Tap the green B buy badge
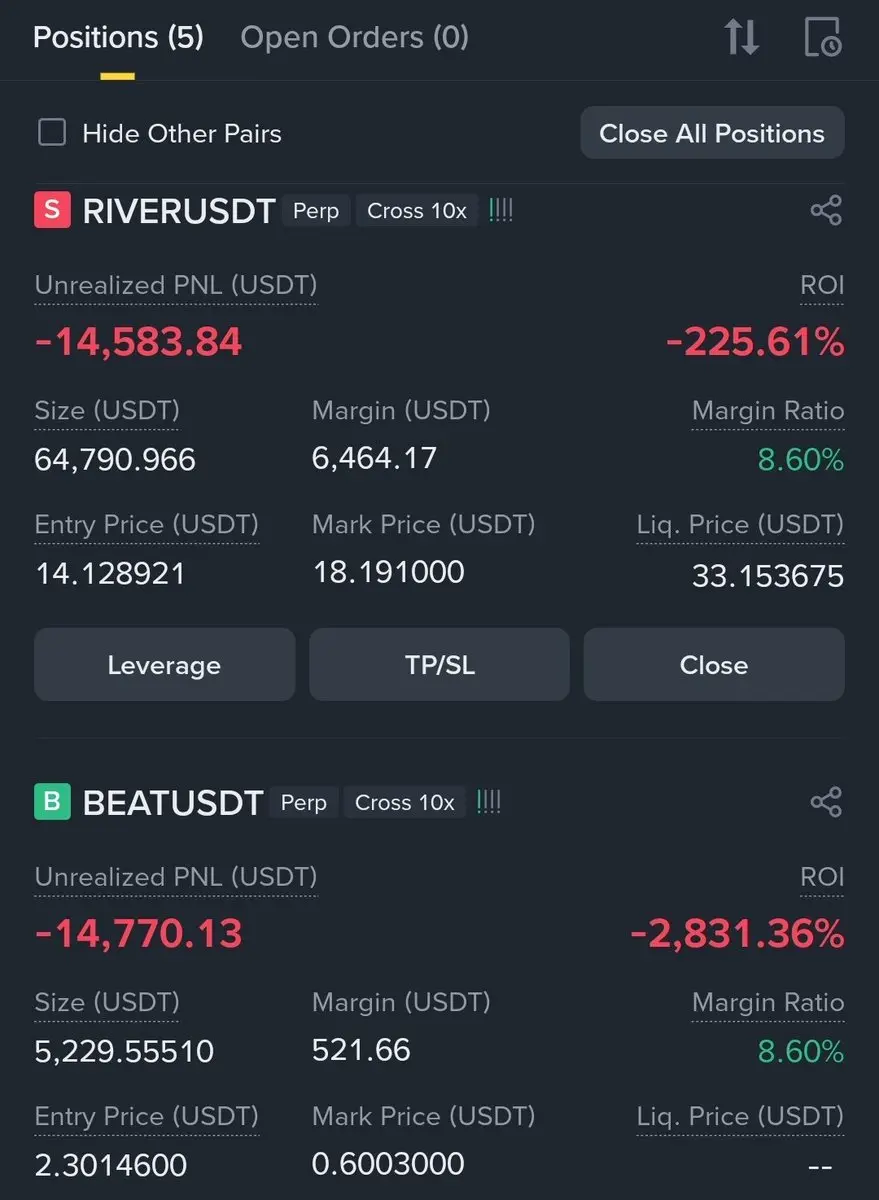Image resolution: width=879 pixels, height=1200 pixels. coord(52,802)
